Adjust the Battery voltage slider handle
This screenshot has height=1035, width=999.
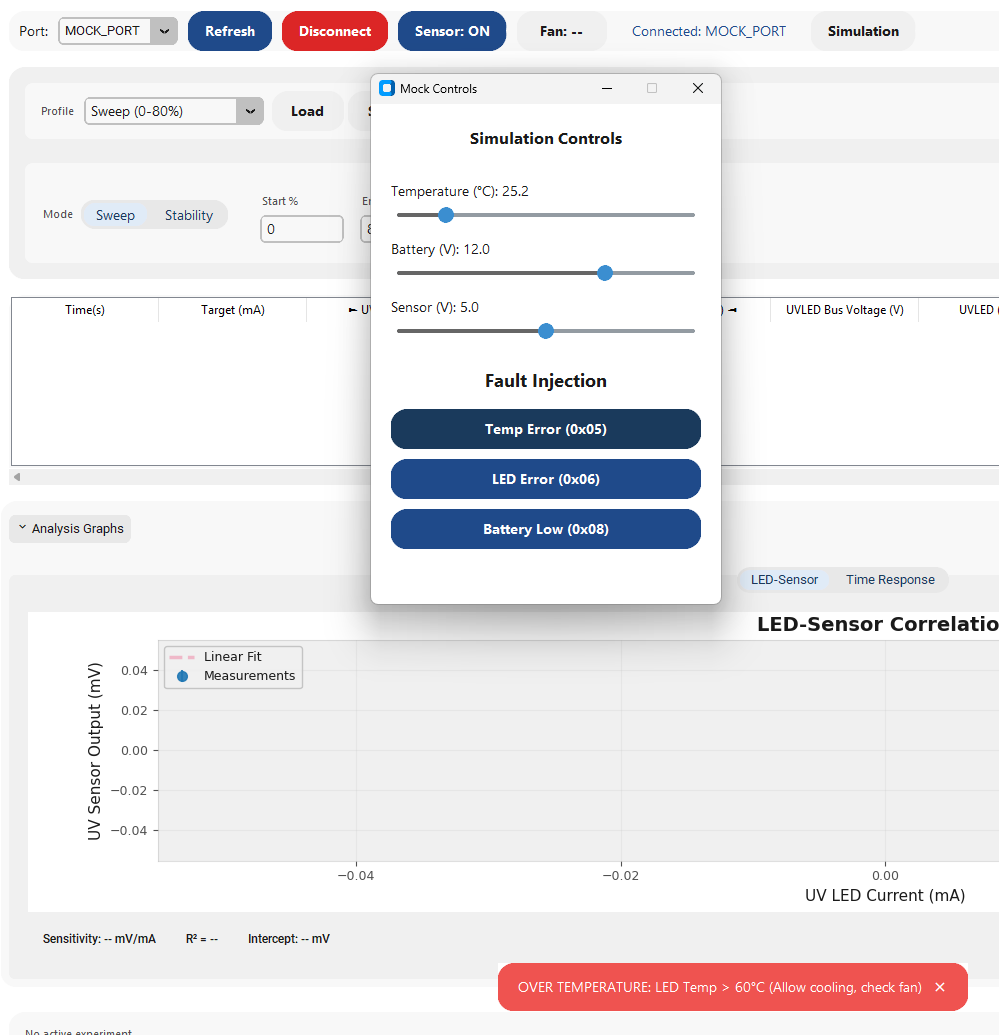point(605,273)
